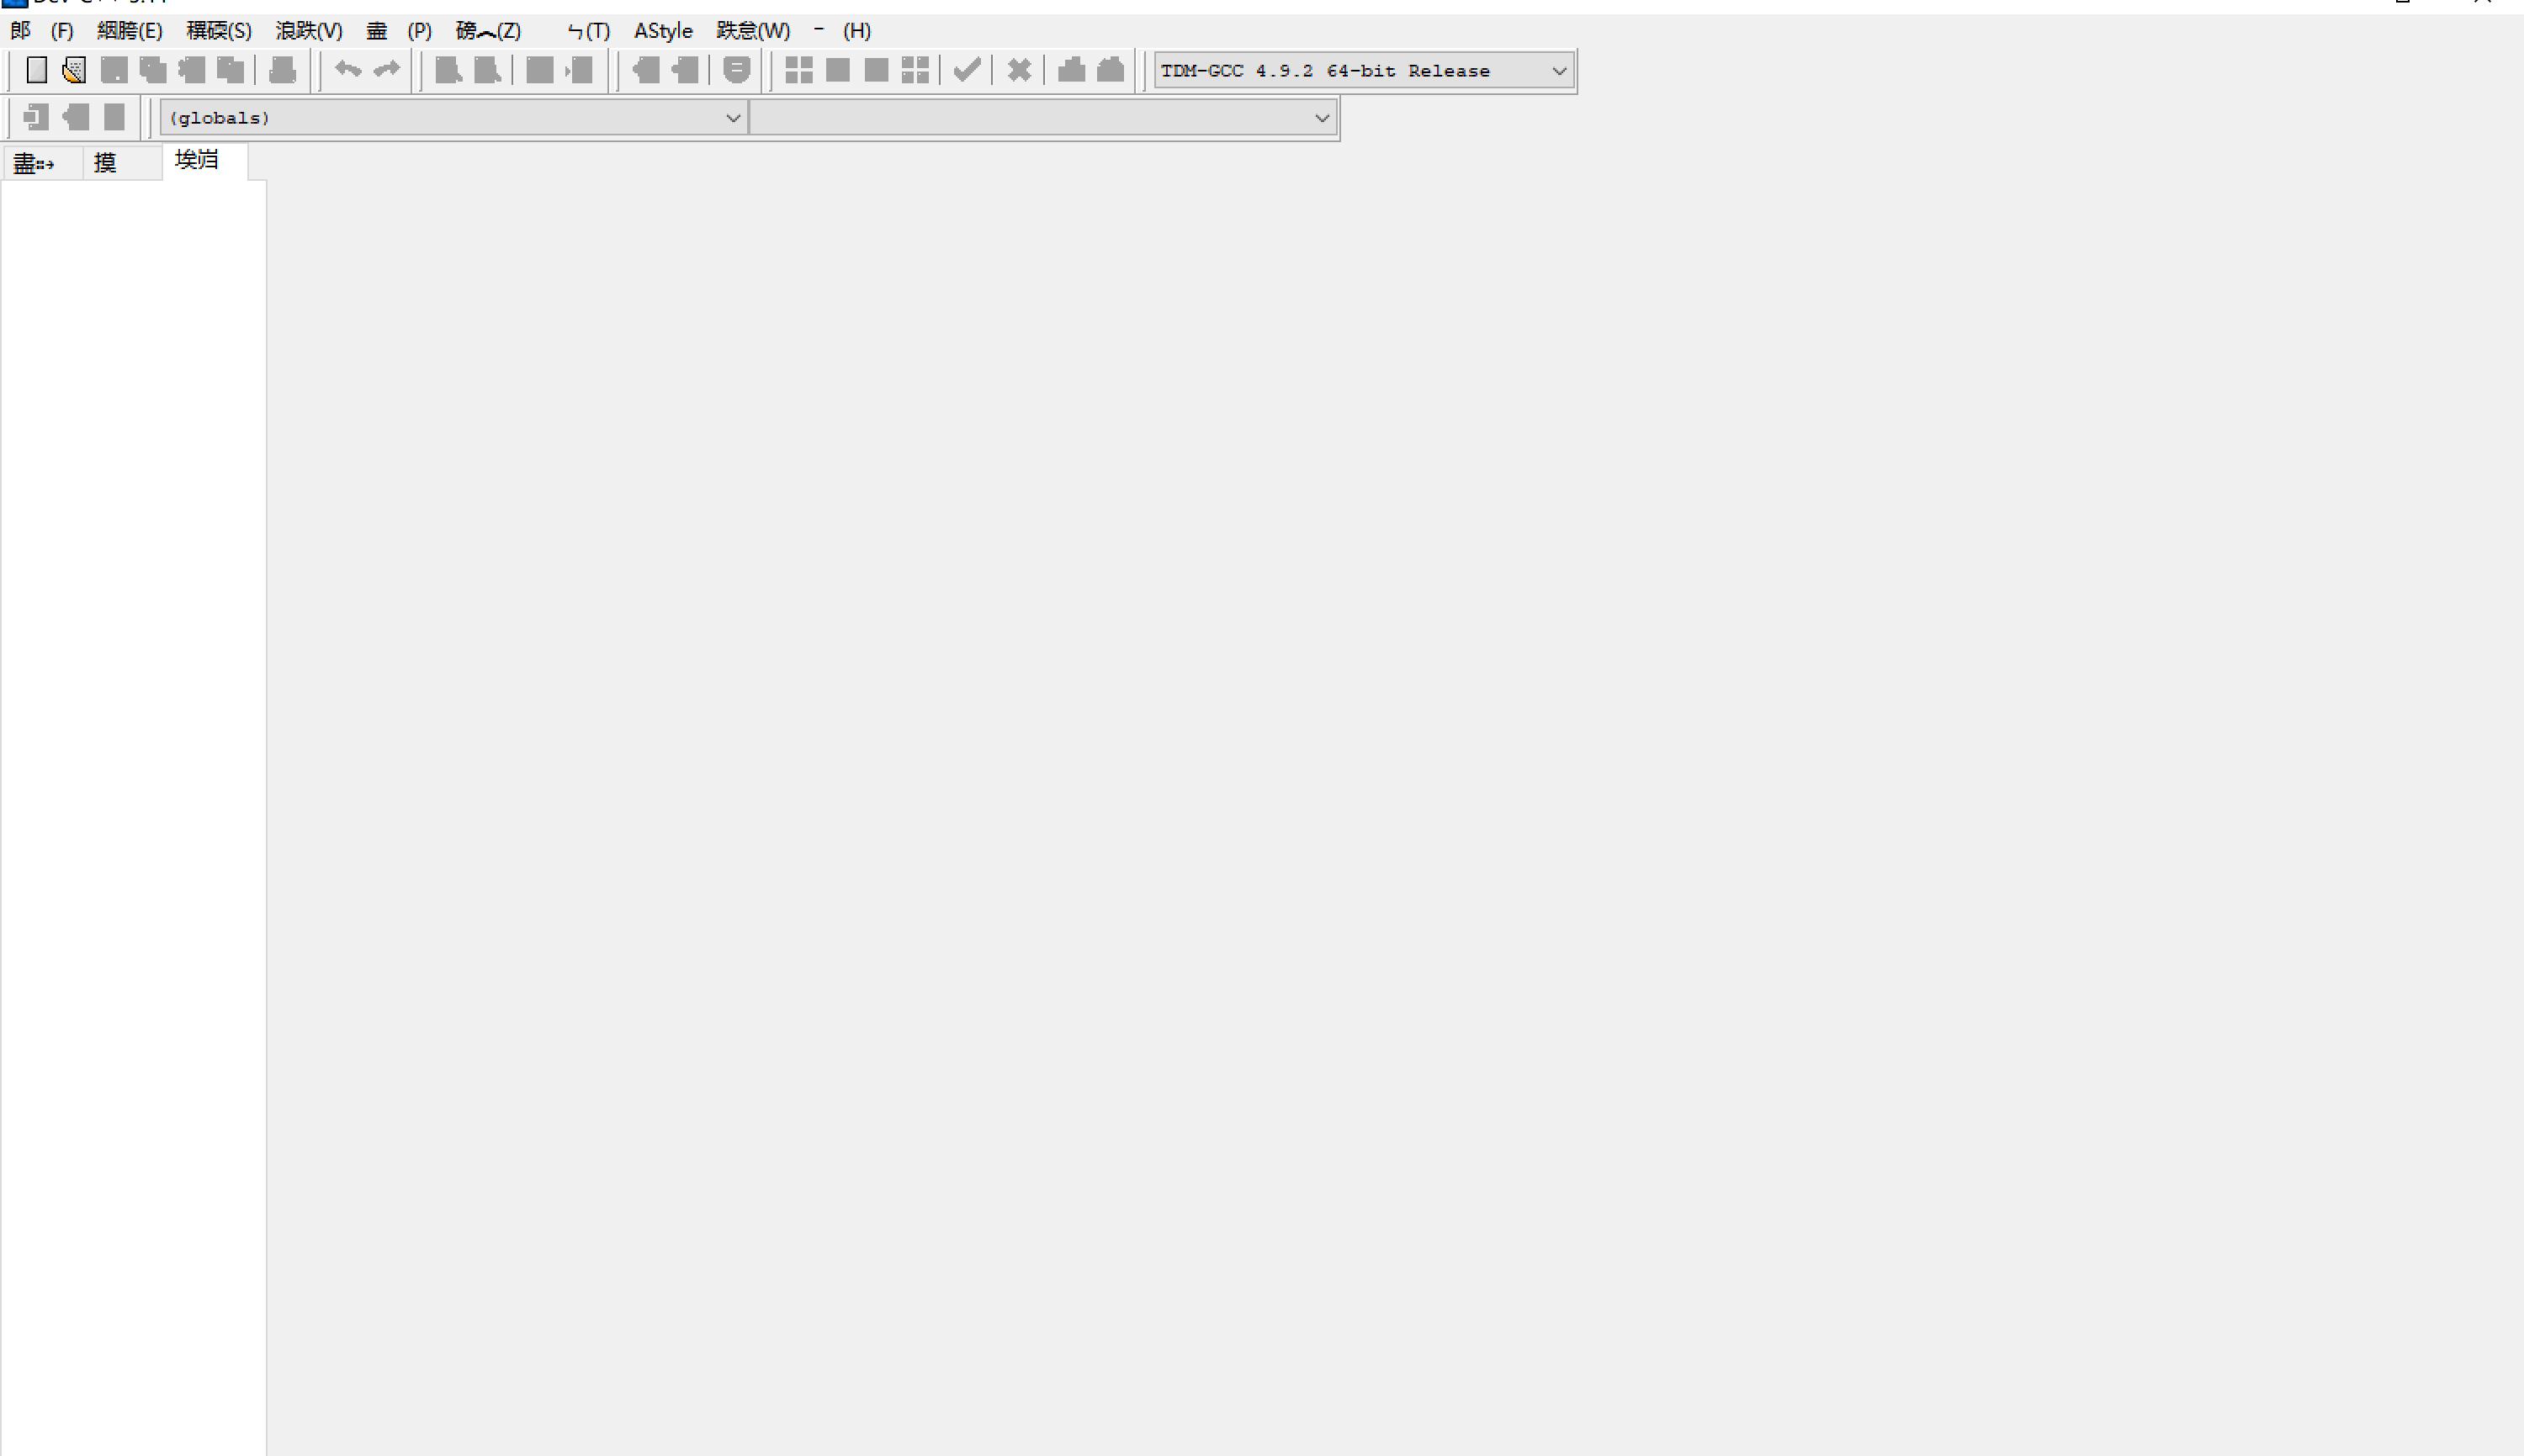Click the Redo arrow icon
Image resolution: width=2524 pixels, height=1456 pixels.
point(386,70)
